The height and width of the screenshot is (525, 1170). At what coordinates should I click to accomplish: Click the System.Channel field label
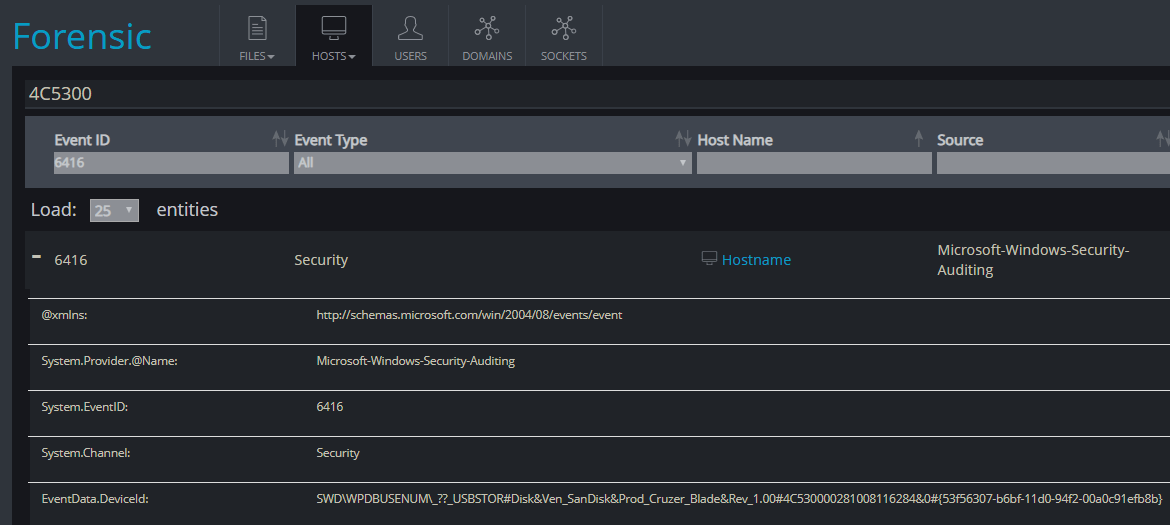click(x=86, y=453)
